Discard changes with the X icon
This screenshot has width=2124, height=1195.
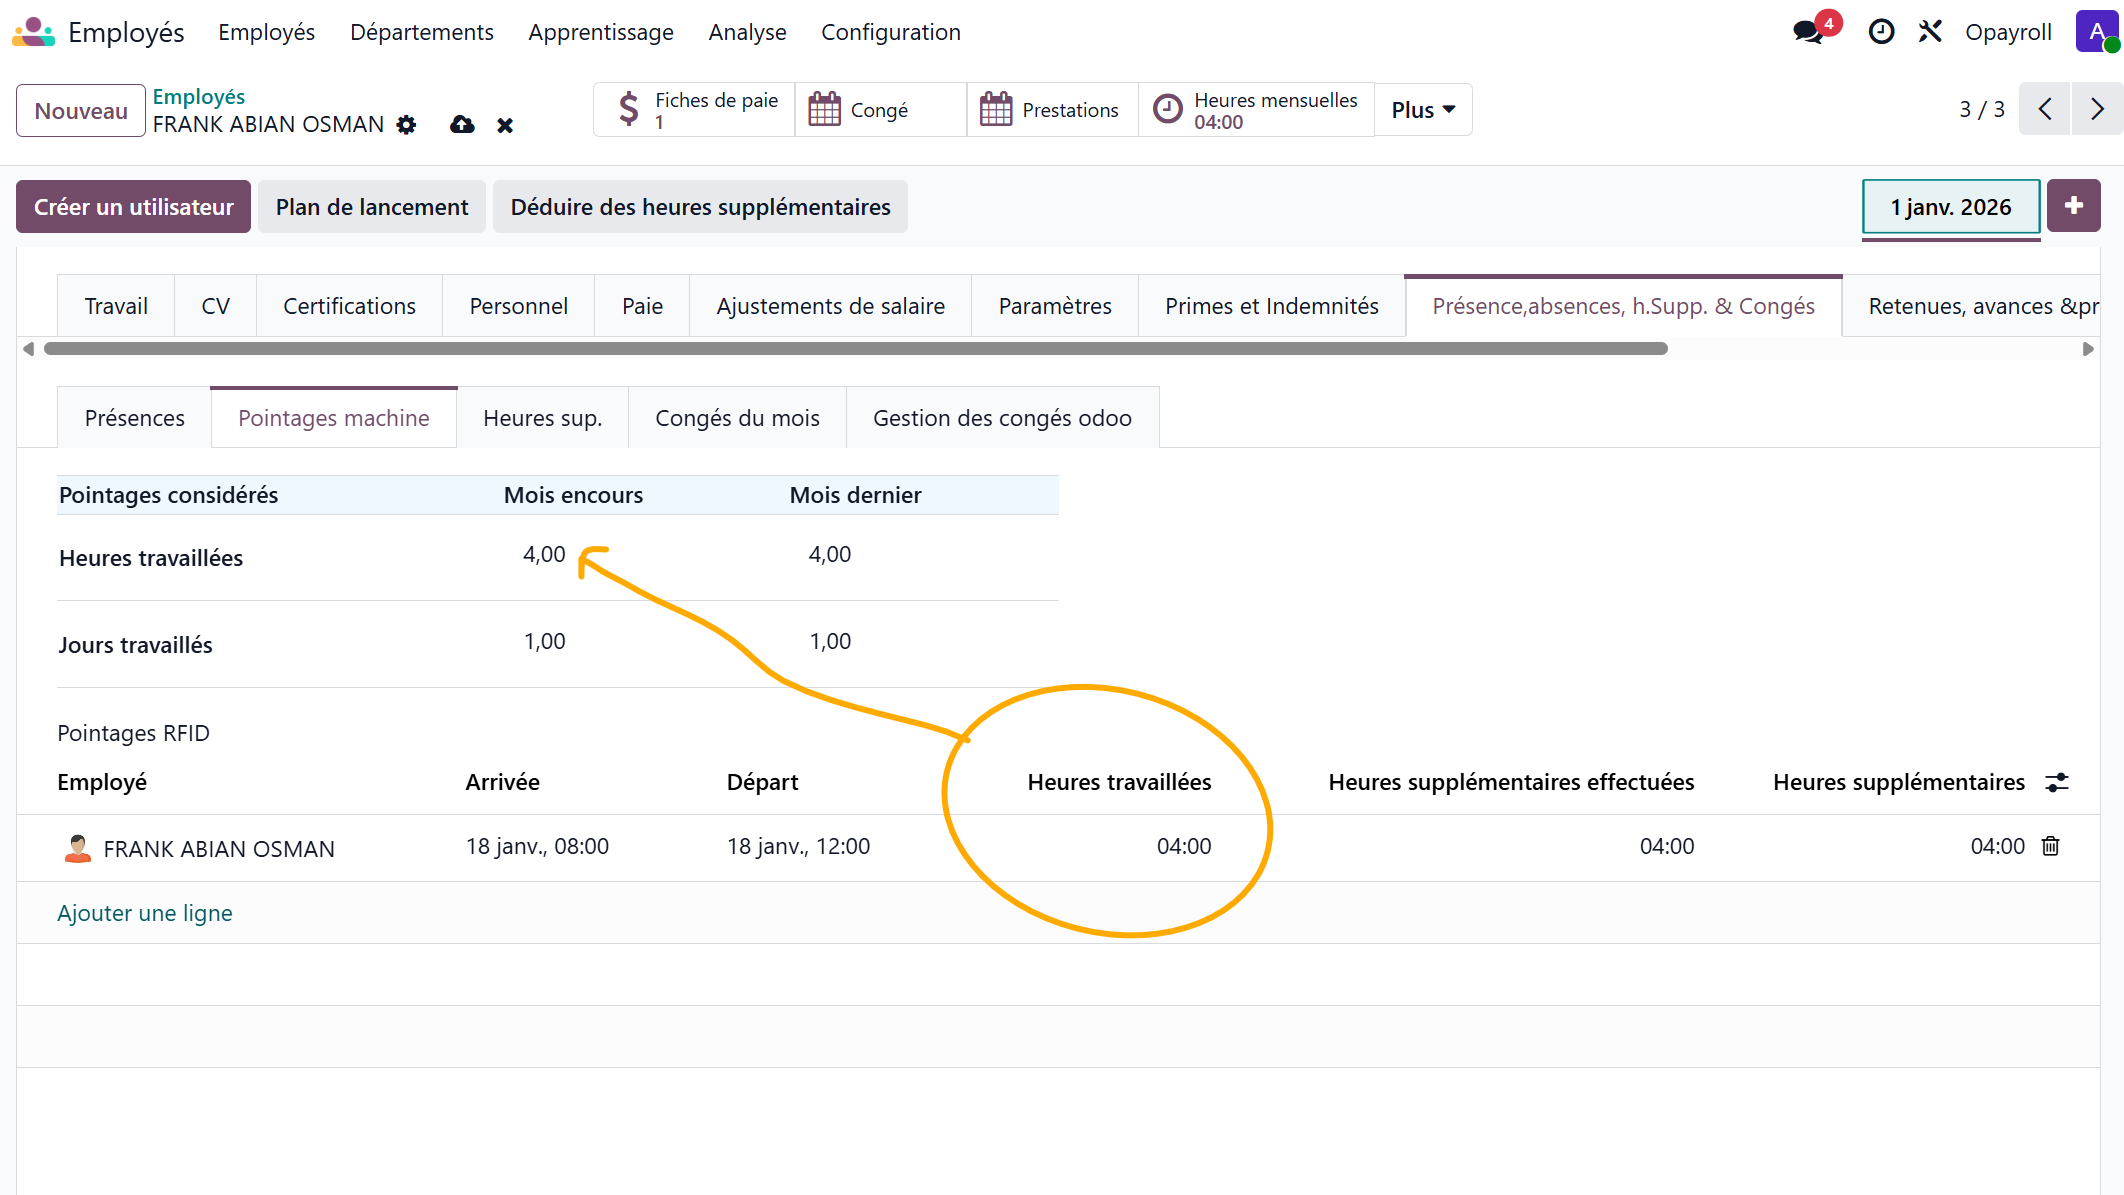(505, 125)
